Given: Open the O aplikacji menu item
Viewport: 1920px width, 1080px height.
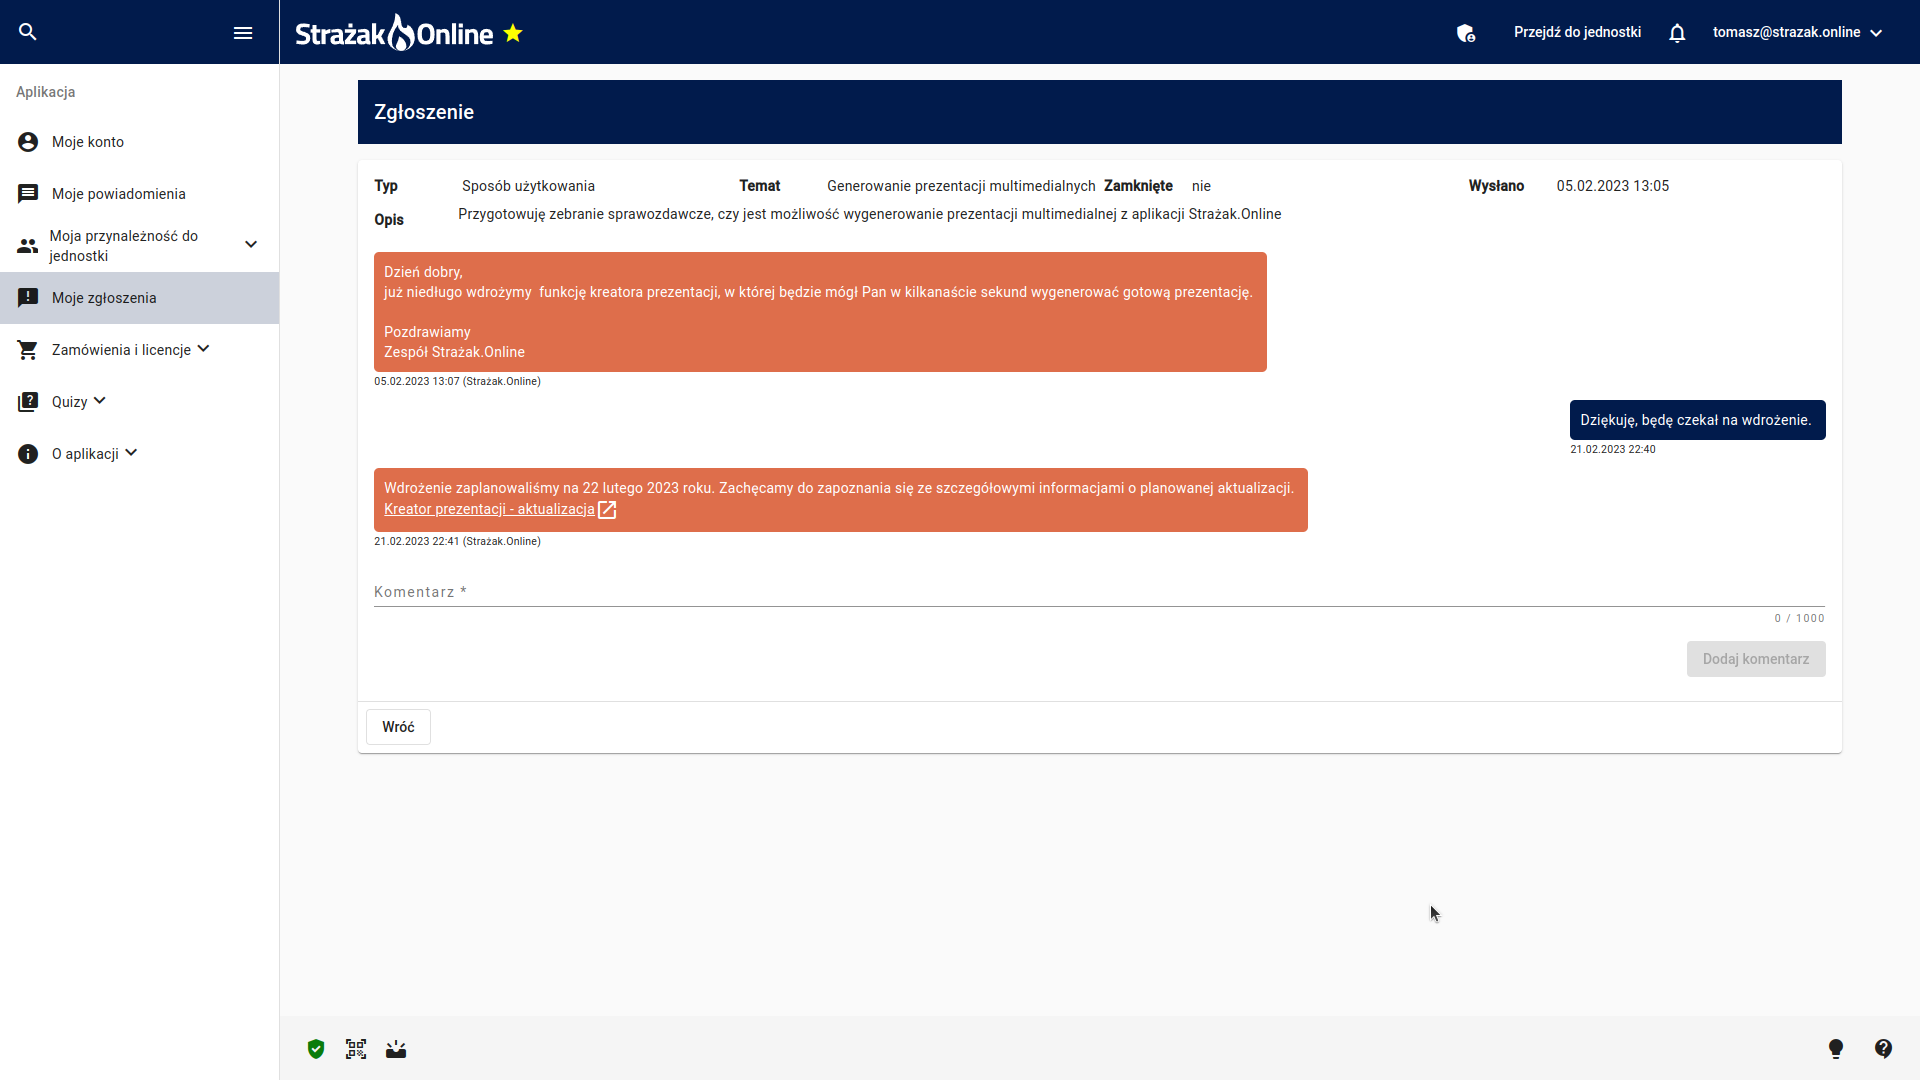Looking at the screenshot, I should [x=140, y=454].
